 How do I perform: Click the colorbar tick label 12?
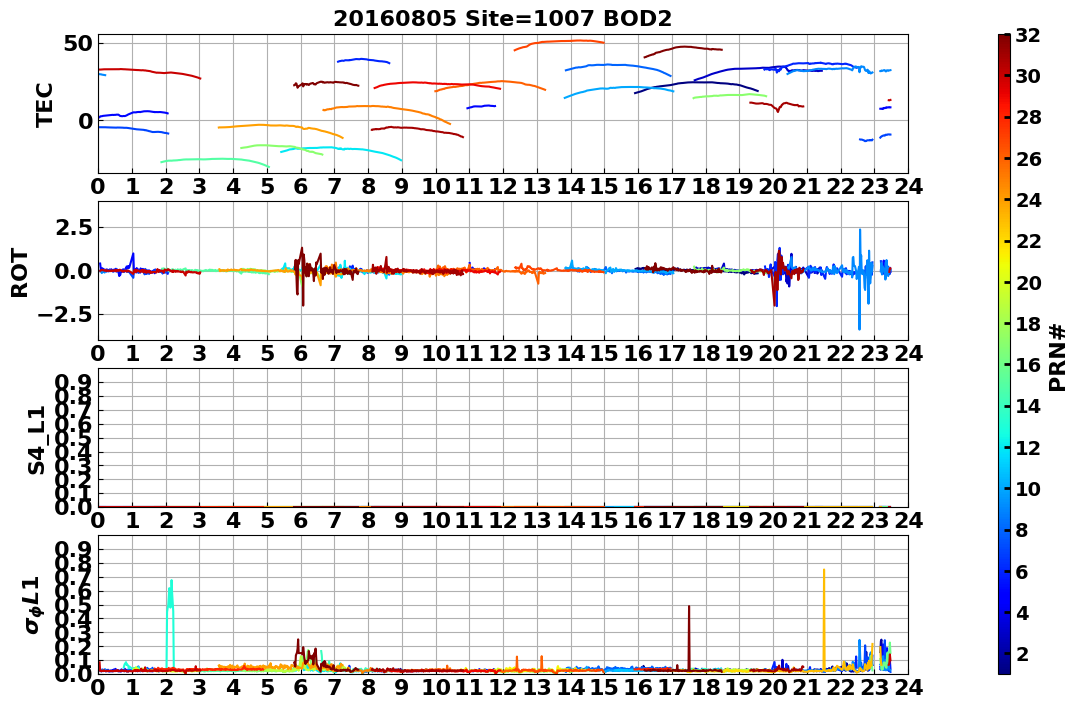(1028, 447)
